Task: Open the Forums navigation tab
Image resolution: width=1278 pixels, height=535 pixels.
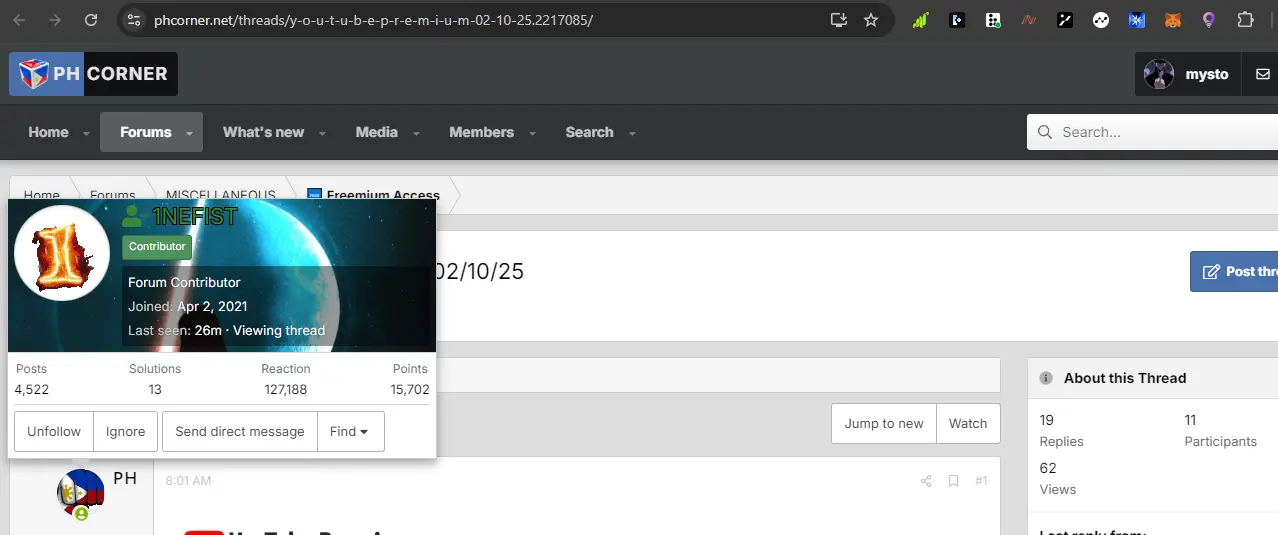Action: [146, 132]
